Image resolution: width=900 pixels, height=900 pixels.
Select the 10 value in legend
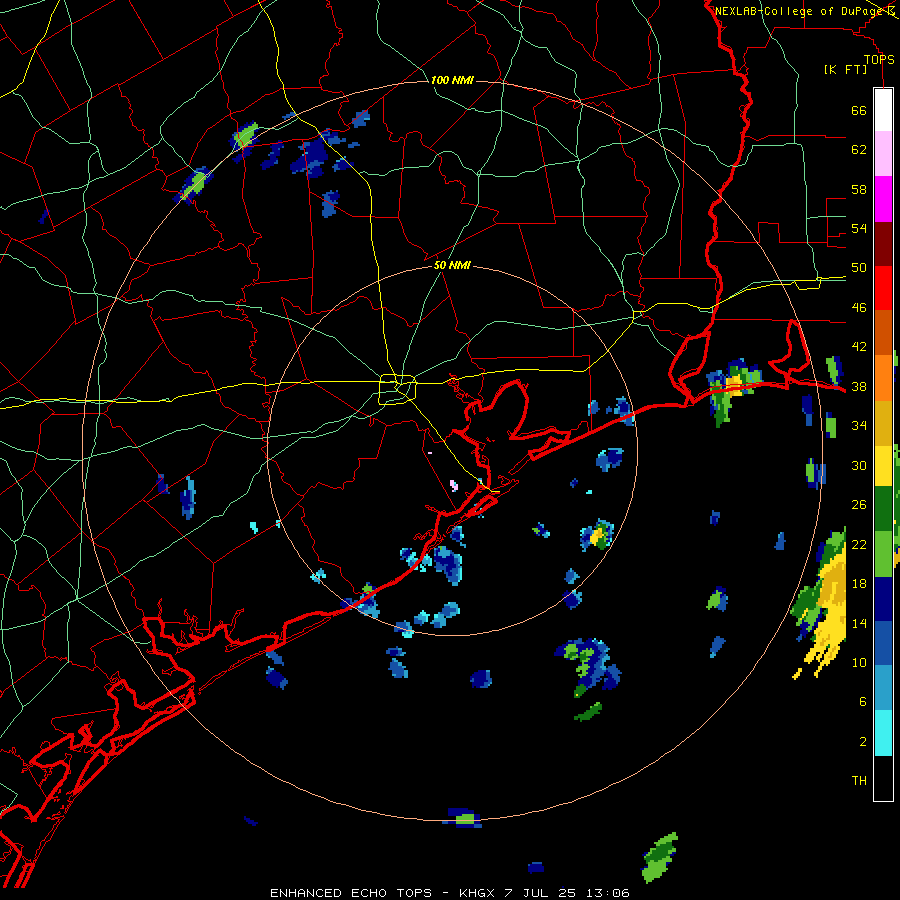(859, 662)
